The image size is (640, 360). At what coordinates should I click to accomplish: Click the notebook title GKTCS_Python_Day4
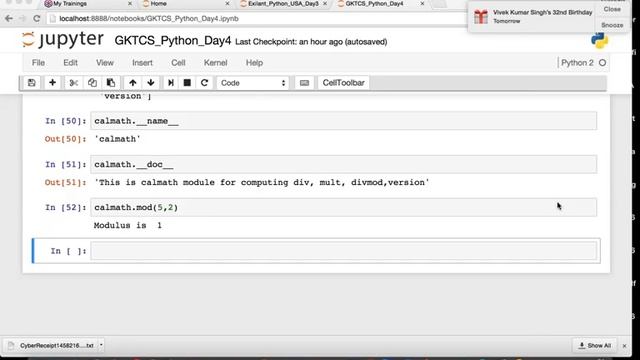(x=173, y=41)
